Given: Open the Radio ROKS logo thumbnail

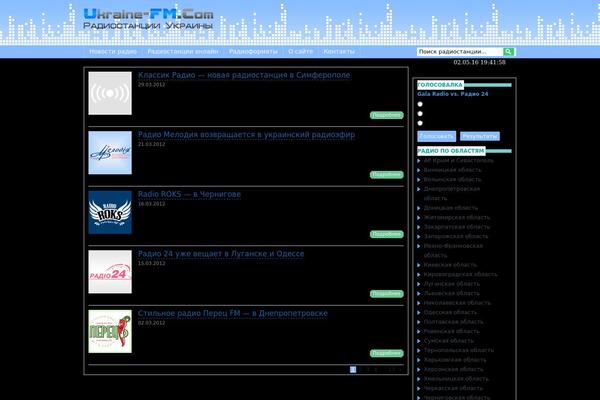Looking at the screenshot, I should click(x=110, y=212).
